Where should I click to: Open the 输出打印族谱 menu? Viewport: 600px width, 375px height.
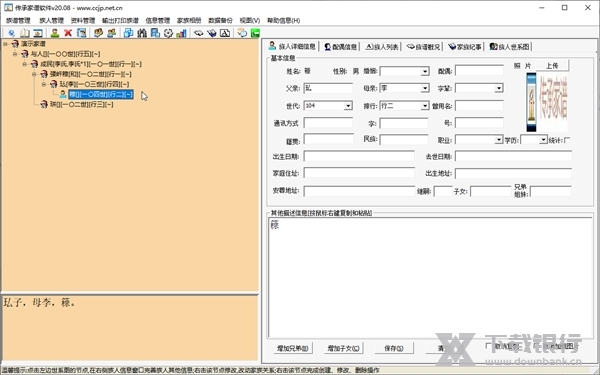(x=120, y=21)
